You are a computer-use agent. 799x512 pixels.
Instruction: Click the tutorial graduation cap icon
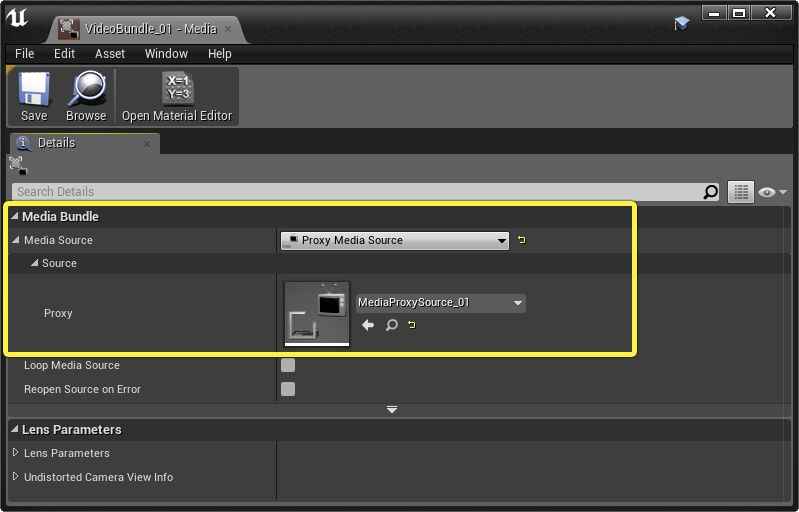(x=681, y=22)
